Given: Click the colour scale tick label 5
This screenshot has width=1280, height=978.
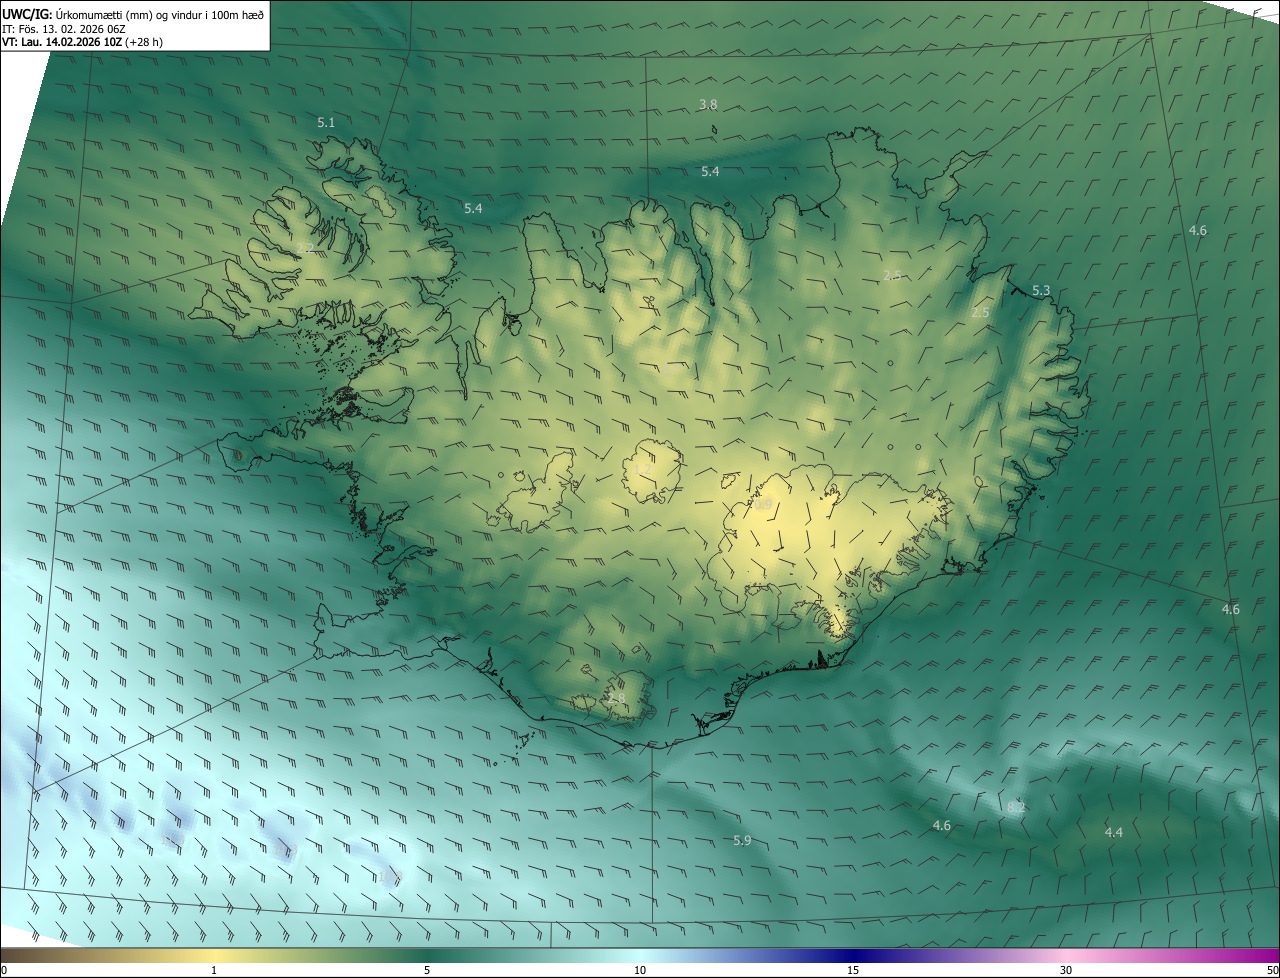Looking at the screenshot, I should tap(427, 970).
